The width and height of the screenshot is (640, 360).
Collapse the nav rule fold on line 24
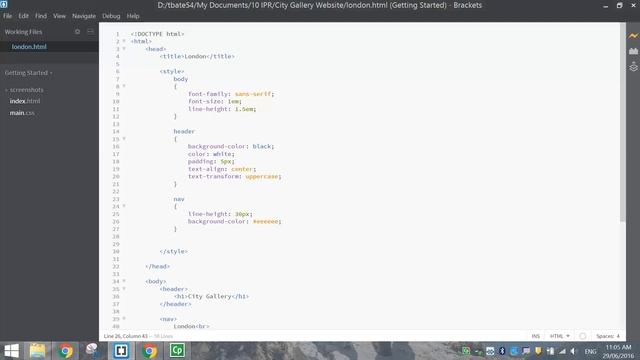click(124, 206)
